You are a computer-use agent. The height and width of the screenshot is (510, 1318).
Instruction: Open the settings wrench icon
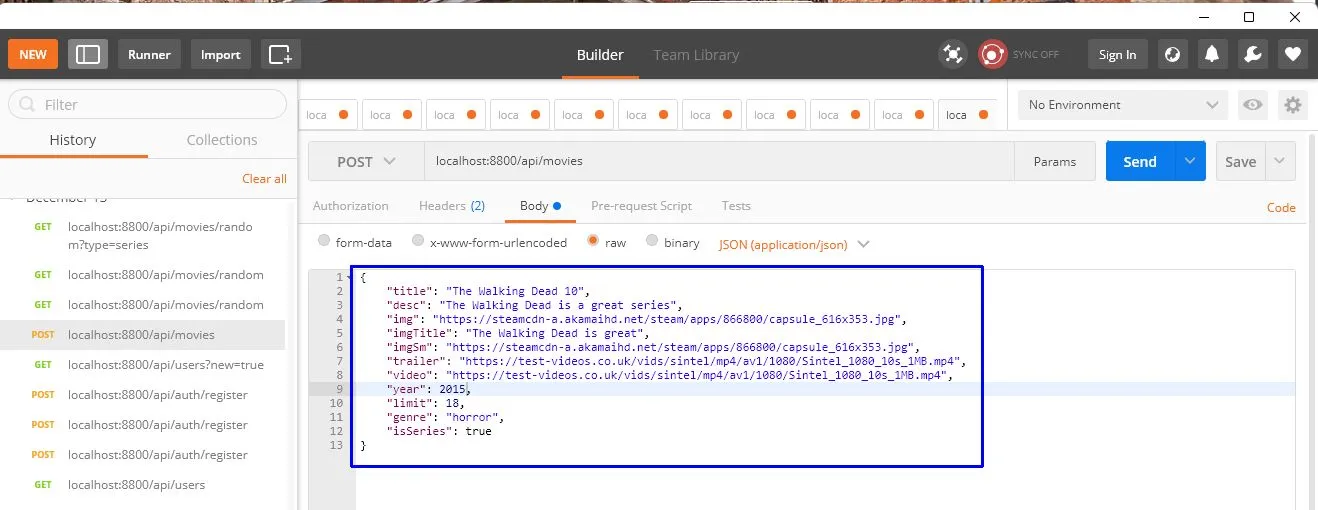tap(1253, 54)
